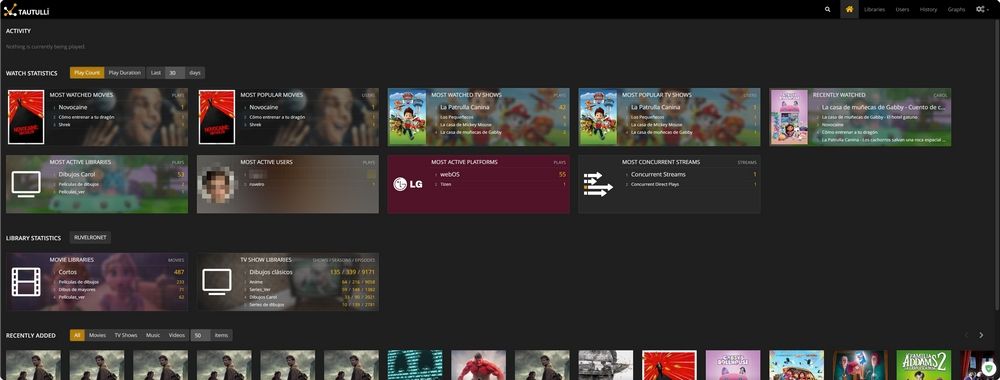Image resolution: width=1000 pixels, height=380 pixels.
Task: Open Series de dibujos in TV Show Libraries
Action: (267, 305)
